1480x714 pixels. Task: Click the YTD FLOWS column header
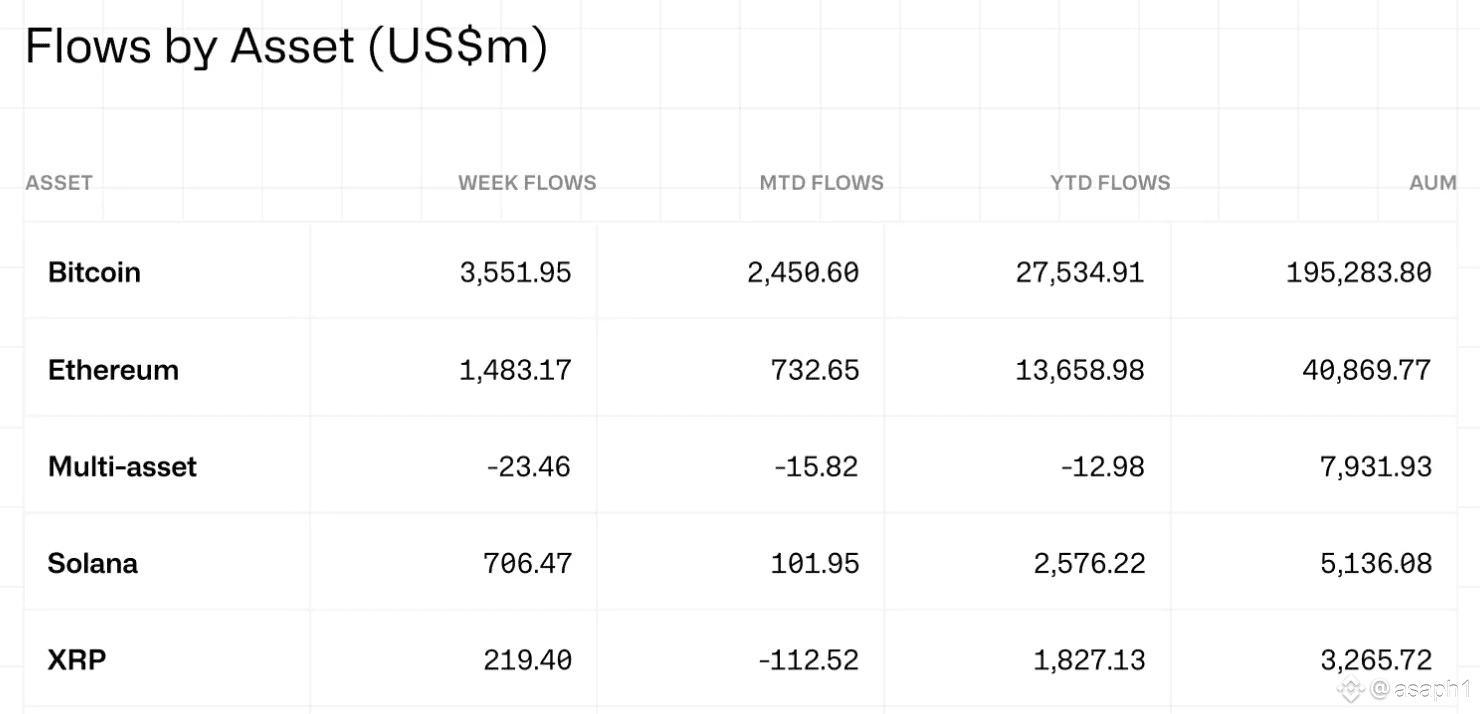pyautogui.click(x=1110, y=183)
